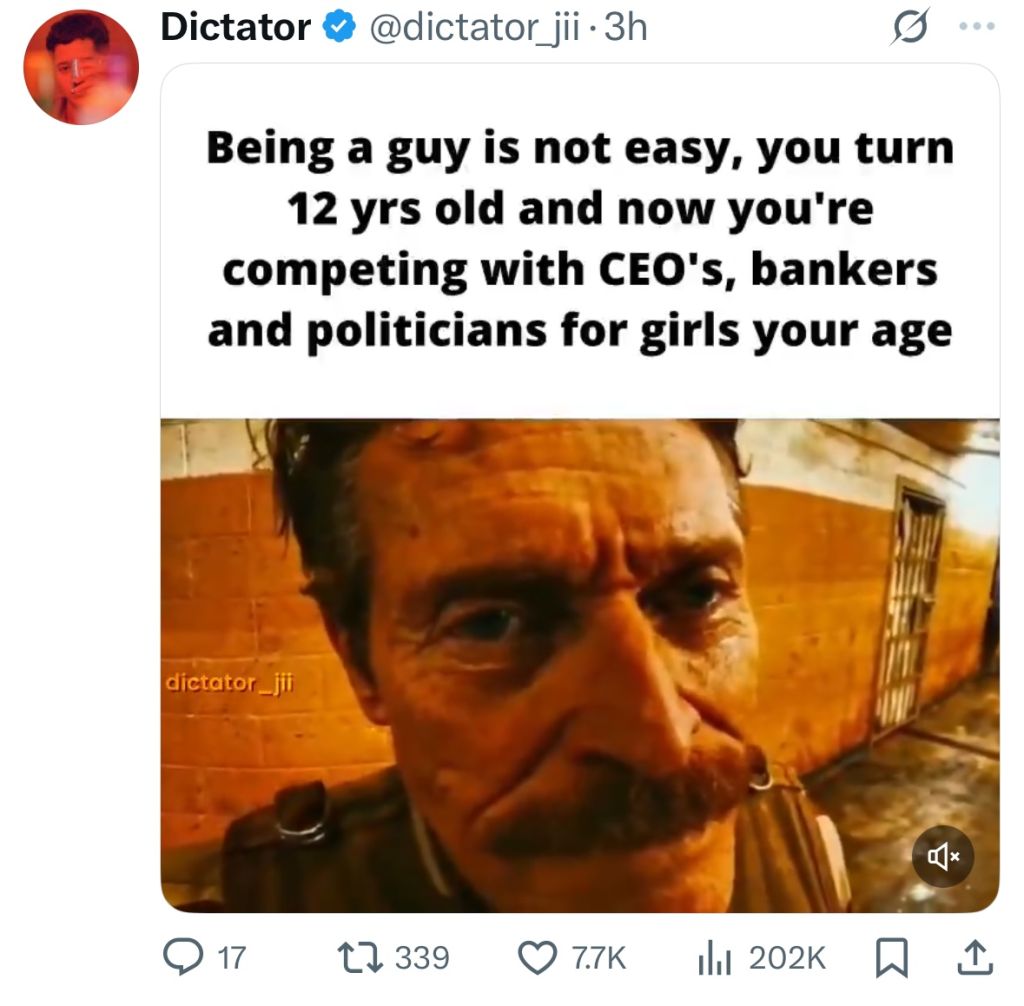Repost the tweet using the retweet arrows icon
This screenshot has width=1024, height=1006.
[359, 958]
